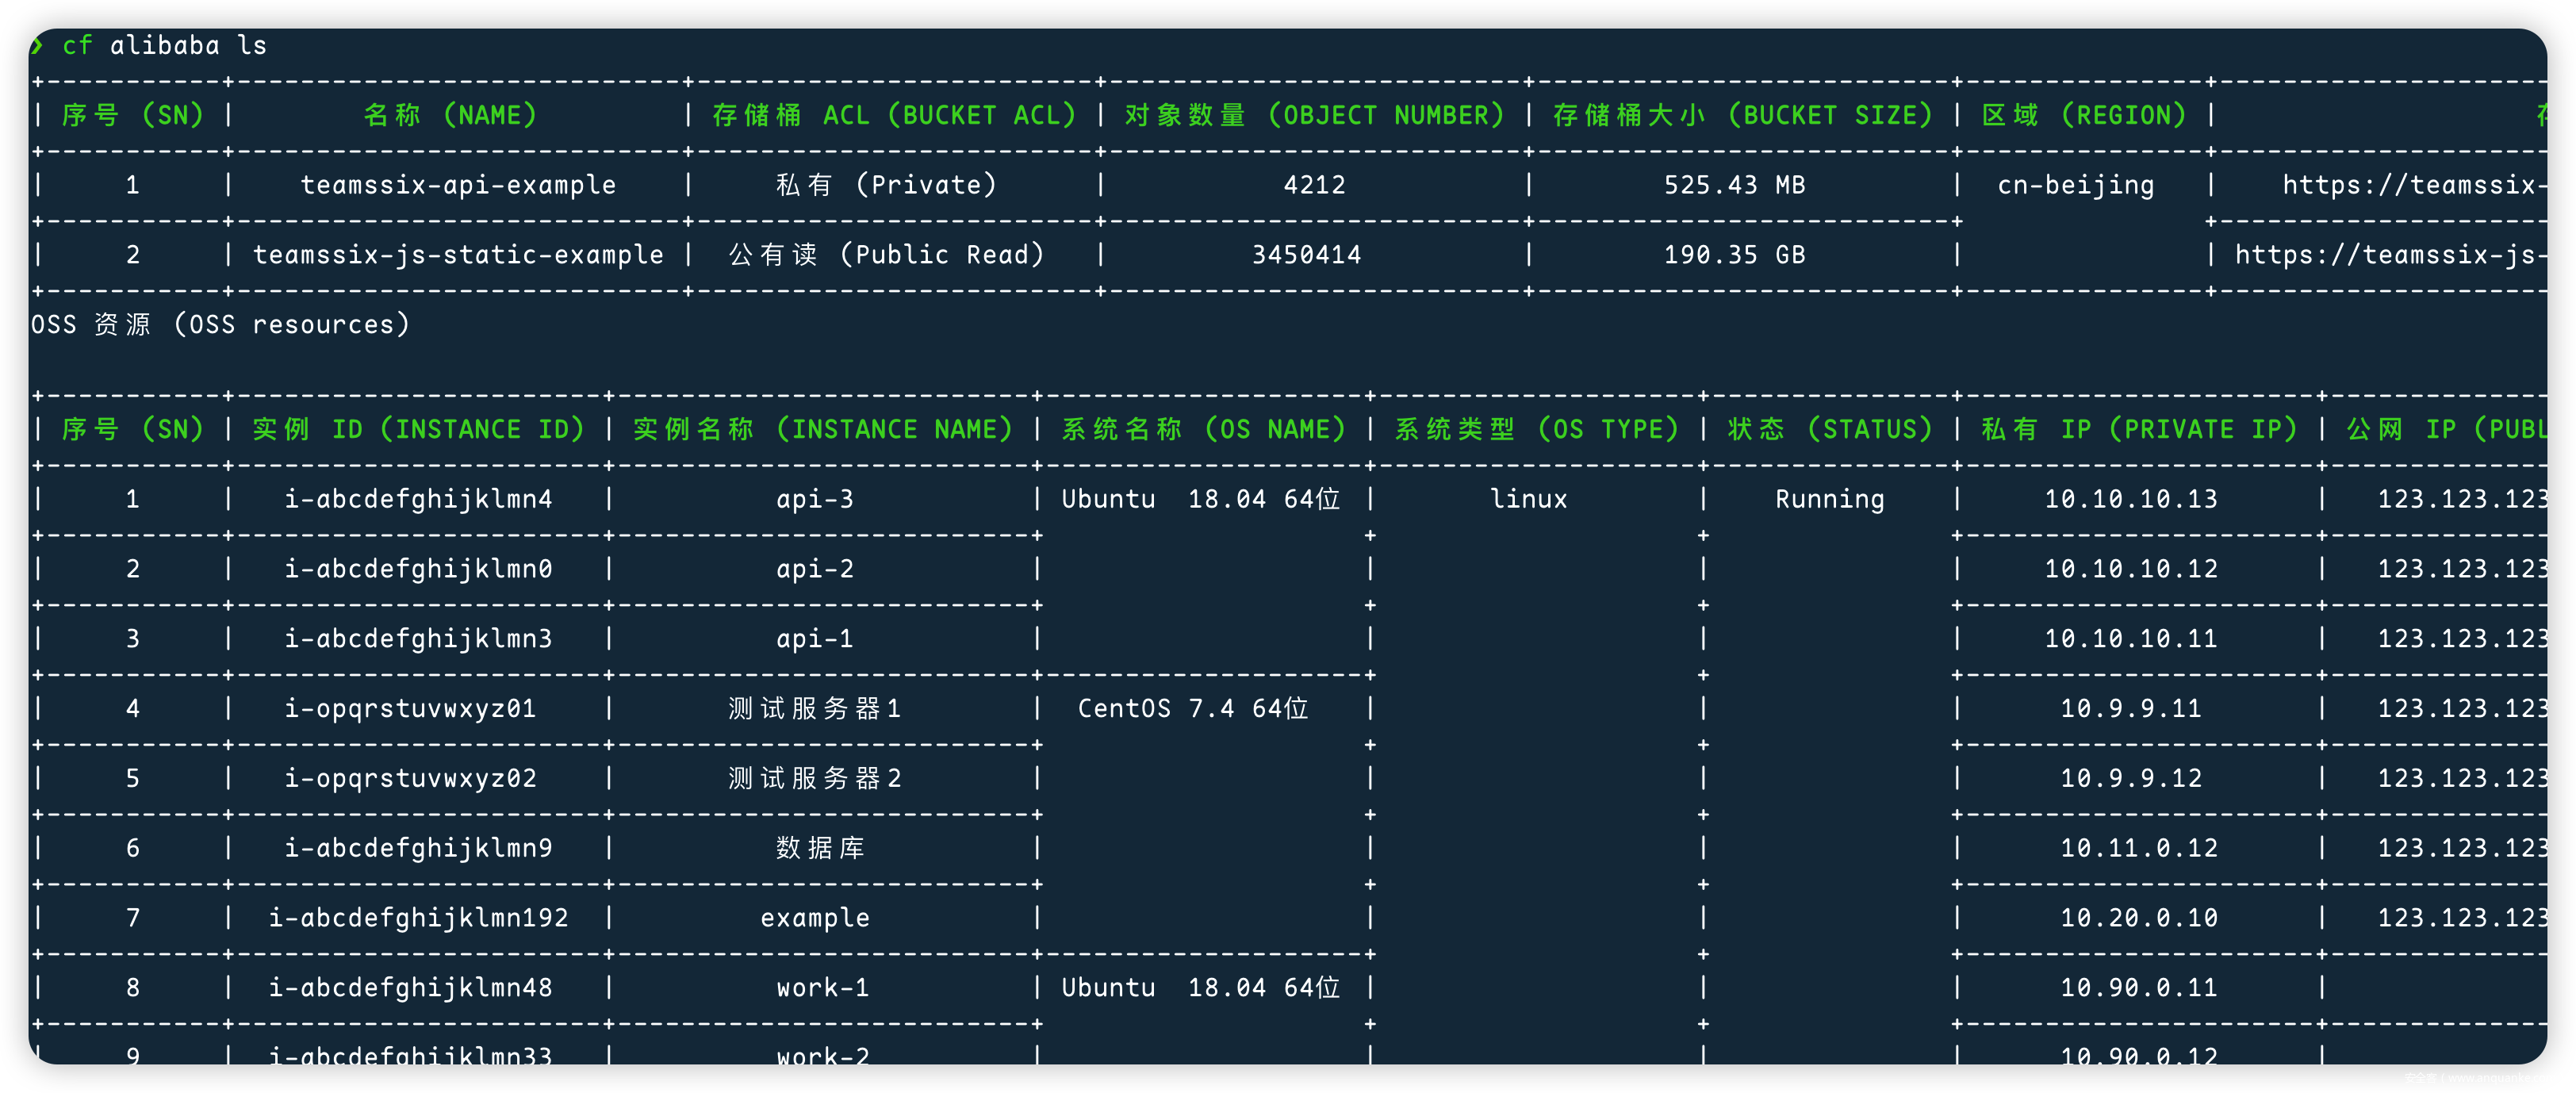Click the https://teamssix- URL in row 1
The width and height of the screenshot is (2576, 1093).
coord(2414,185)
